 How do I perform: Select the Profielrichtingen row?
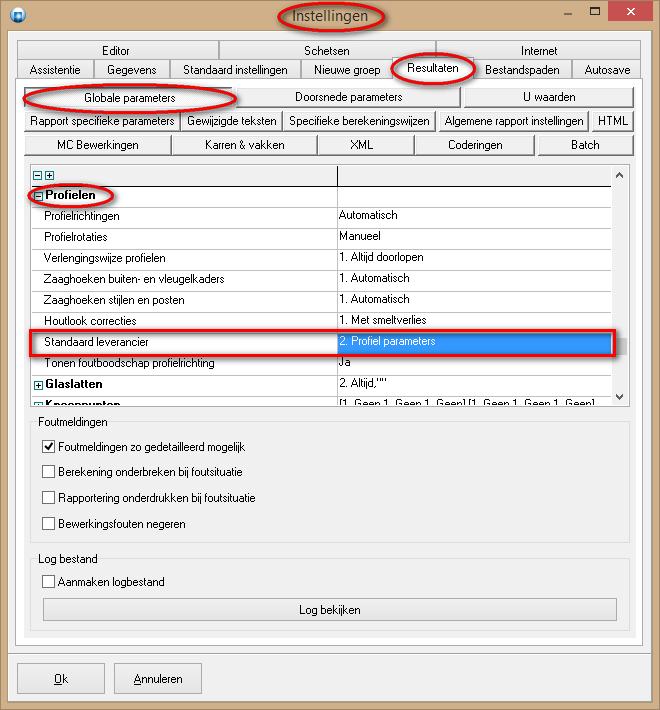321,216
